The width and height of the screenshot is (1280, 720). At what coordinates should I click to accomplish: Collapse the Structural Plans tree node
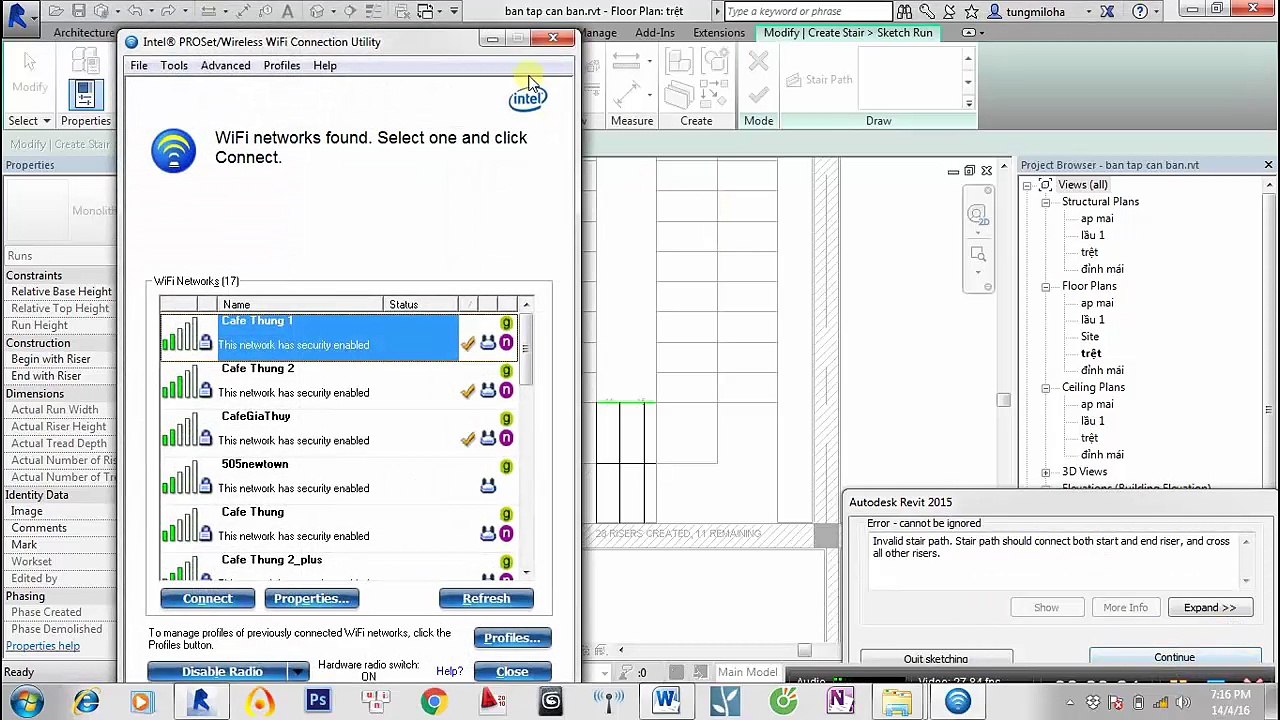1045,202
